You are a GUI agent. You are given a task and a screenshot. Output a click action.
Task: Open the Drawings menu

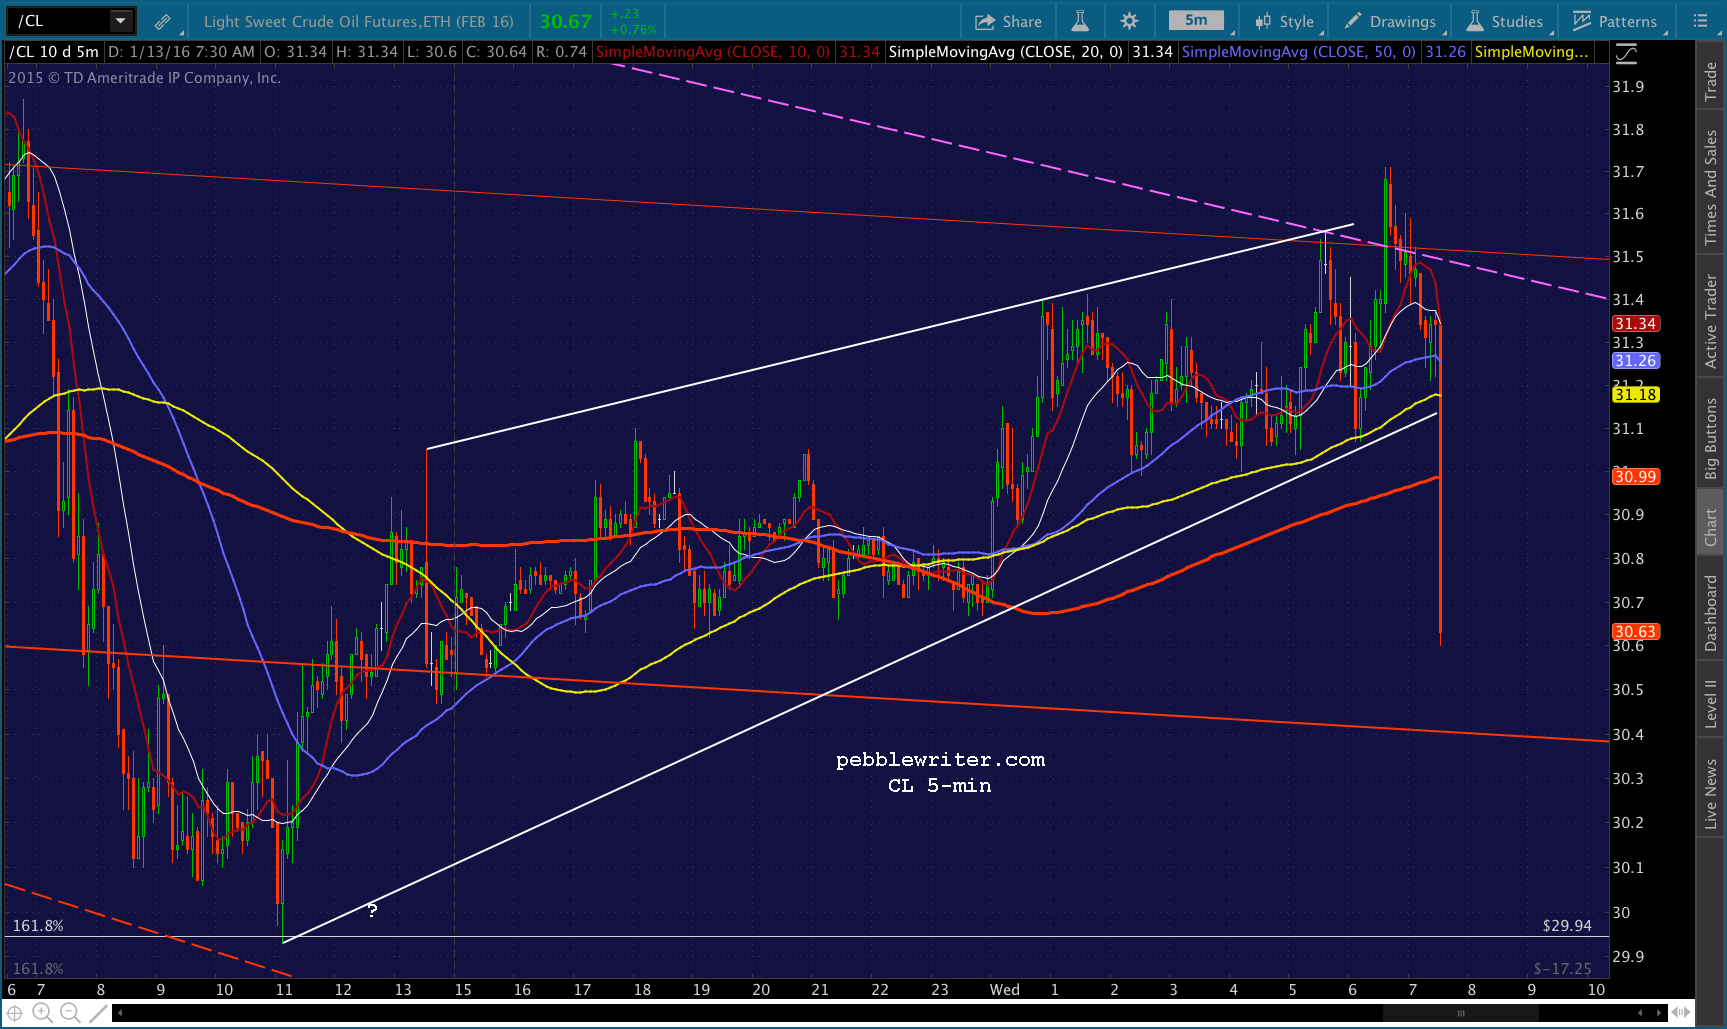pyautogui.click(x=1390, y=21)
